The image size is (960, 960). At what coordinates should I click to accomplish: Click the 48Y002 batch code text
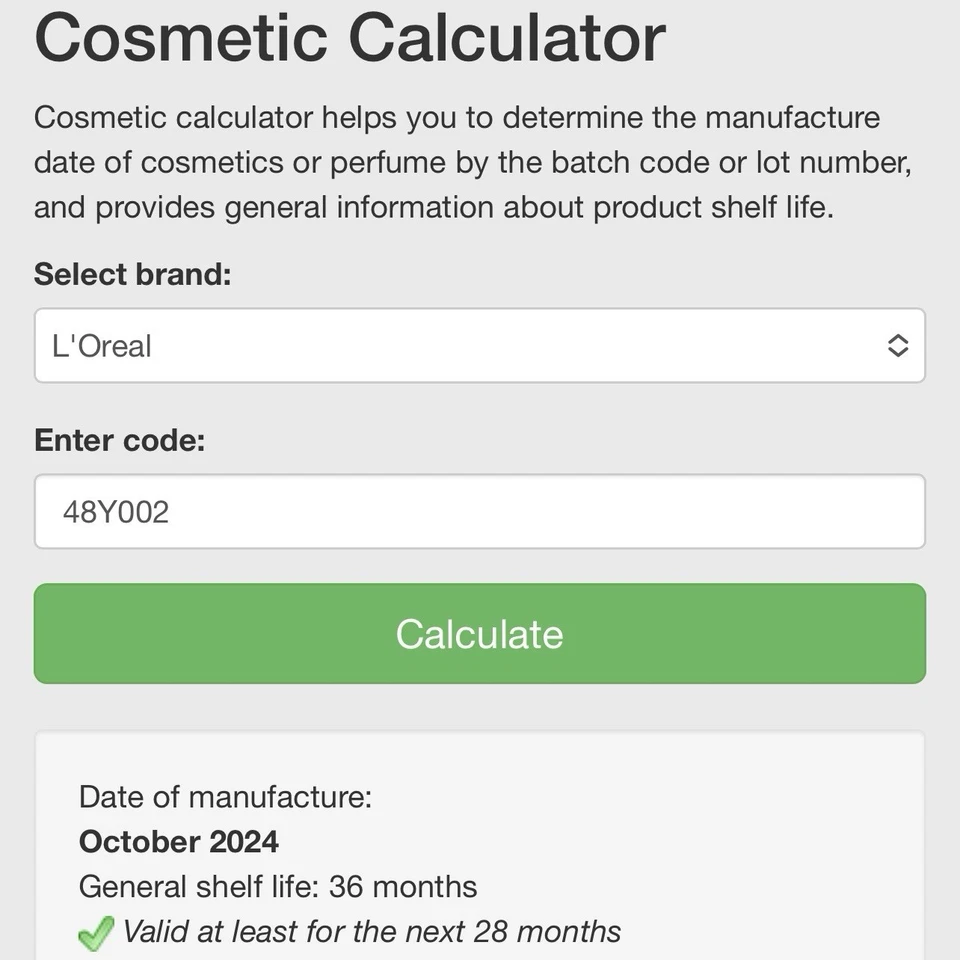116,512
